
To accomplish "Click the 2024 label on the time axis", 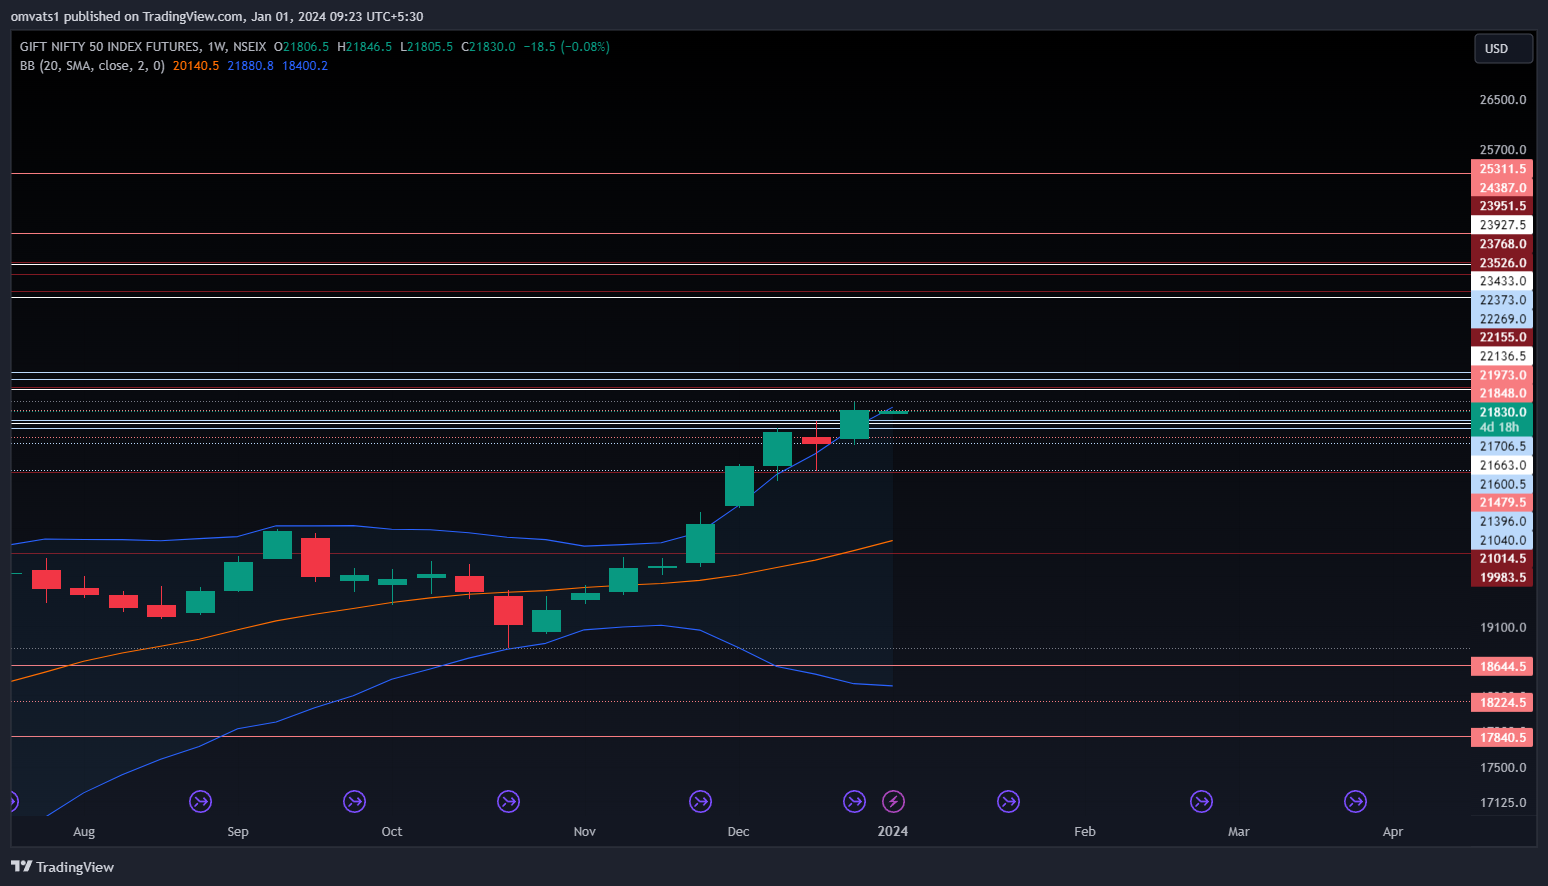I will click(x=893, y=832).
